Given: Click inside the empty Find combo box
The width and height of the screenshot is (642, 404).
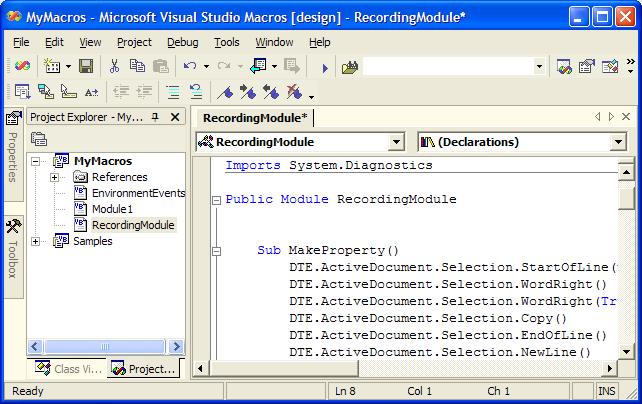Looking at the screenshot, I should point(448,66).
